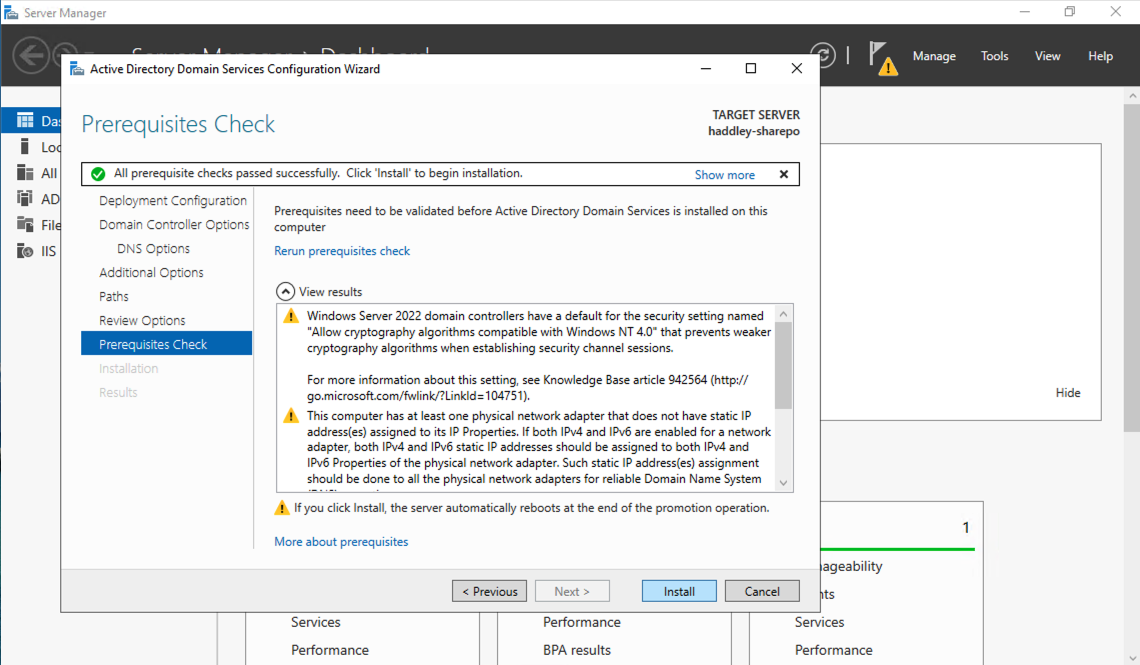The width and height of the screenshot is (1140, 665).
Task: Click Services in the left server tile
Action: (x=316, y=622)
